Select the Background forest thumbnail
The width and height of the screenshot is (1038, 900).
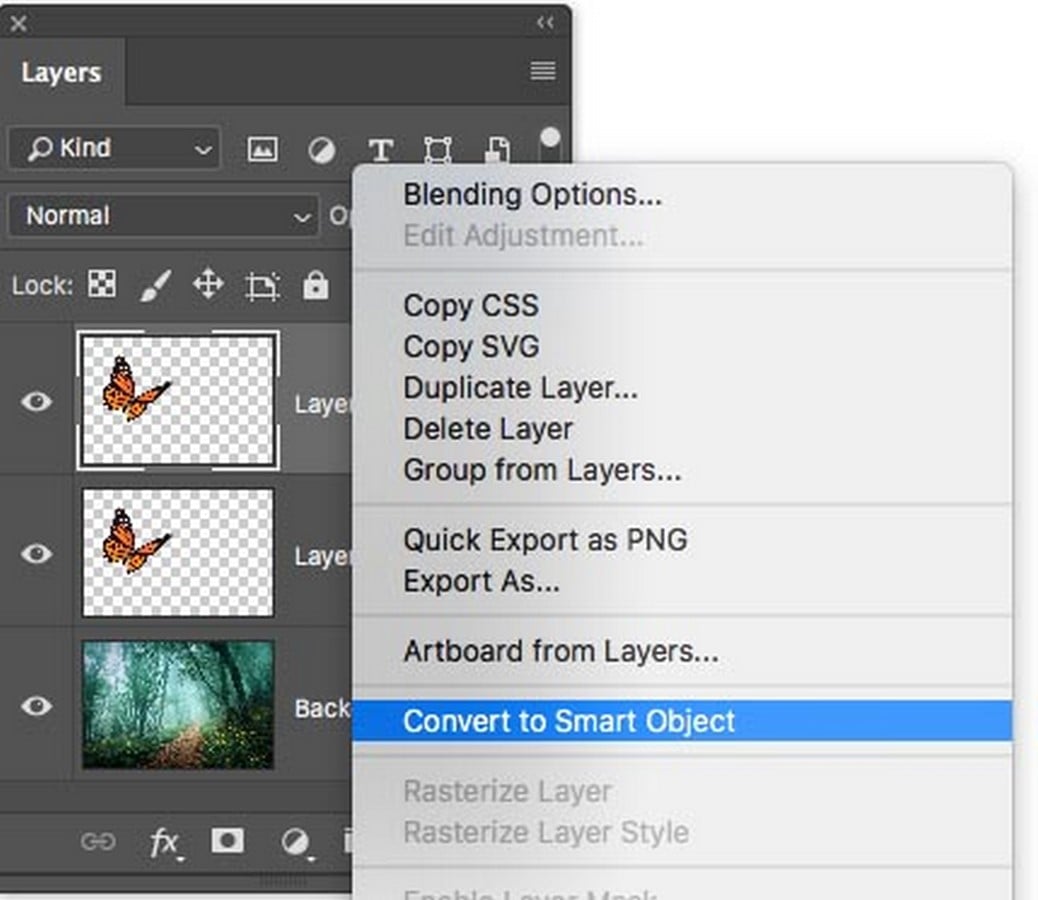177,705
